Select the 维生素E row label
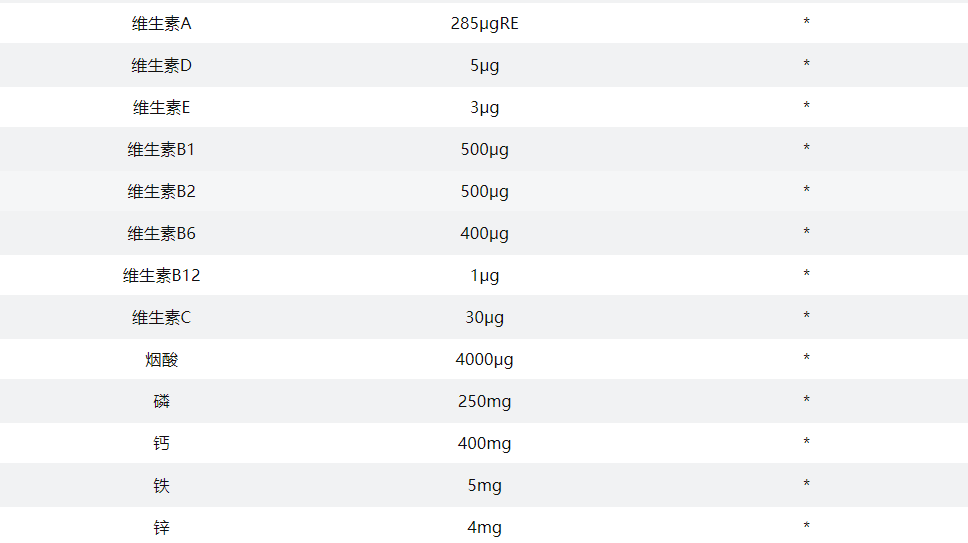Image resolution: width=968 pixels, height=543 pixels. click(x=161, y=107)
